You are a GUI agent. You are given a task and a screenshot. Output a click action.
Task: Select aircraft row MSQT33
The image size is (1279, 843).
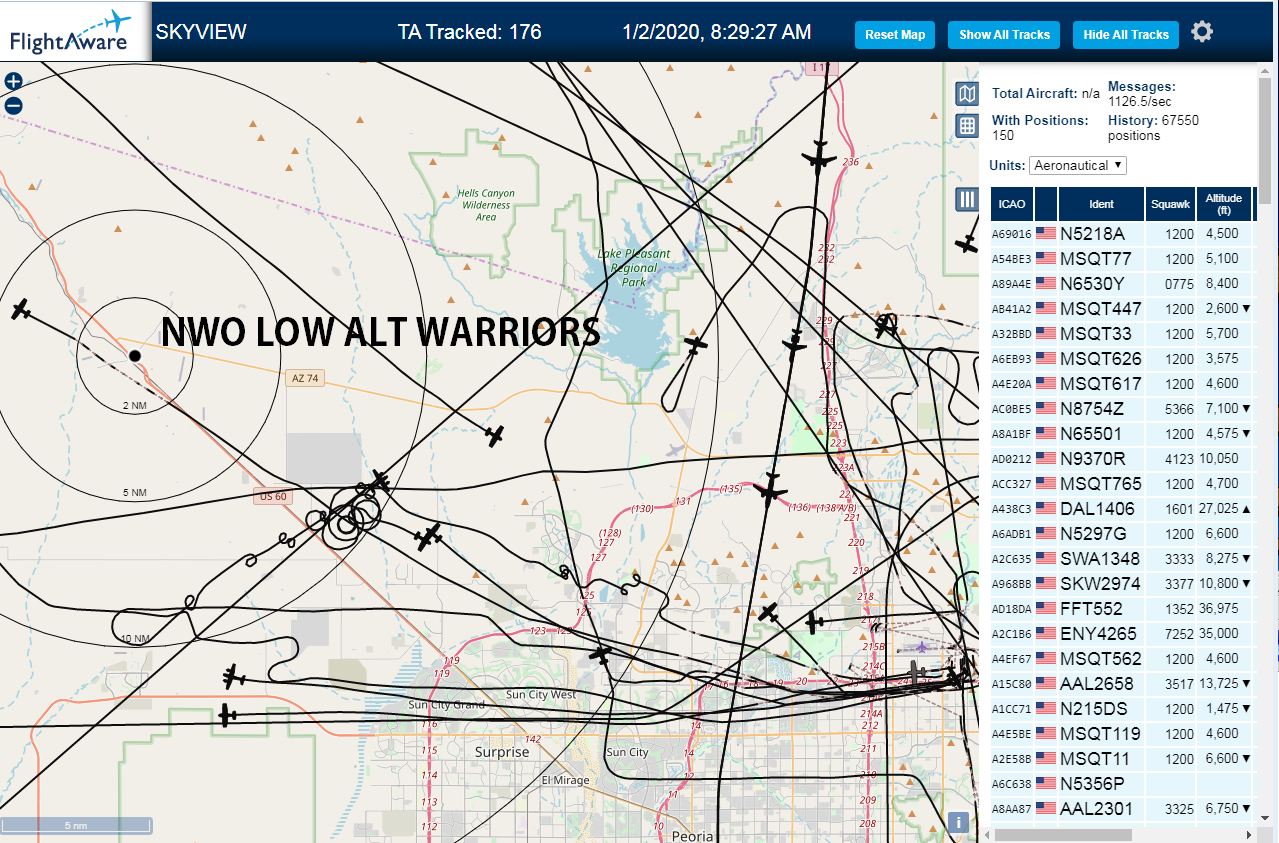click(x=1121, y=334)
